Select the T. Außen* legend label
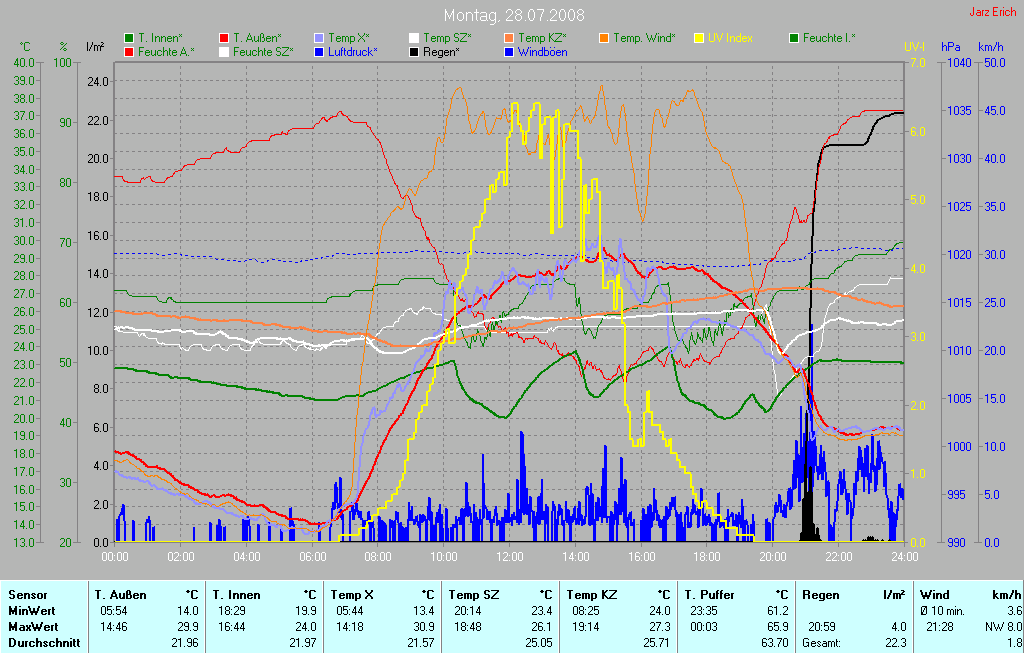 pyautogui.click(x=257, y=39)
